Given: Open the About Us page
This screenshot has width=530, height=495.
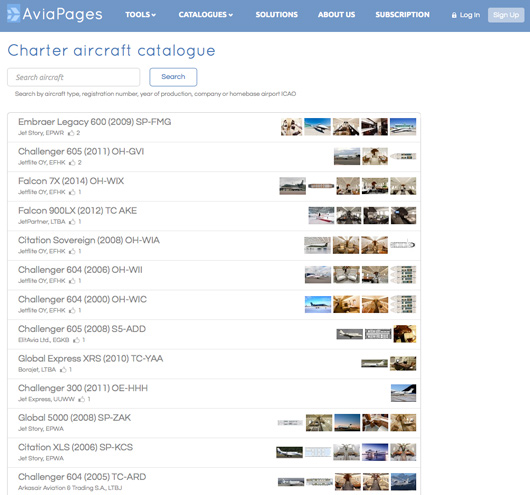Looking at the screenshot, I should (x=336, y=15).
